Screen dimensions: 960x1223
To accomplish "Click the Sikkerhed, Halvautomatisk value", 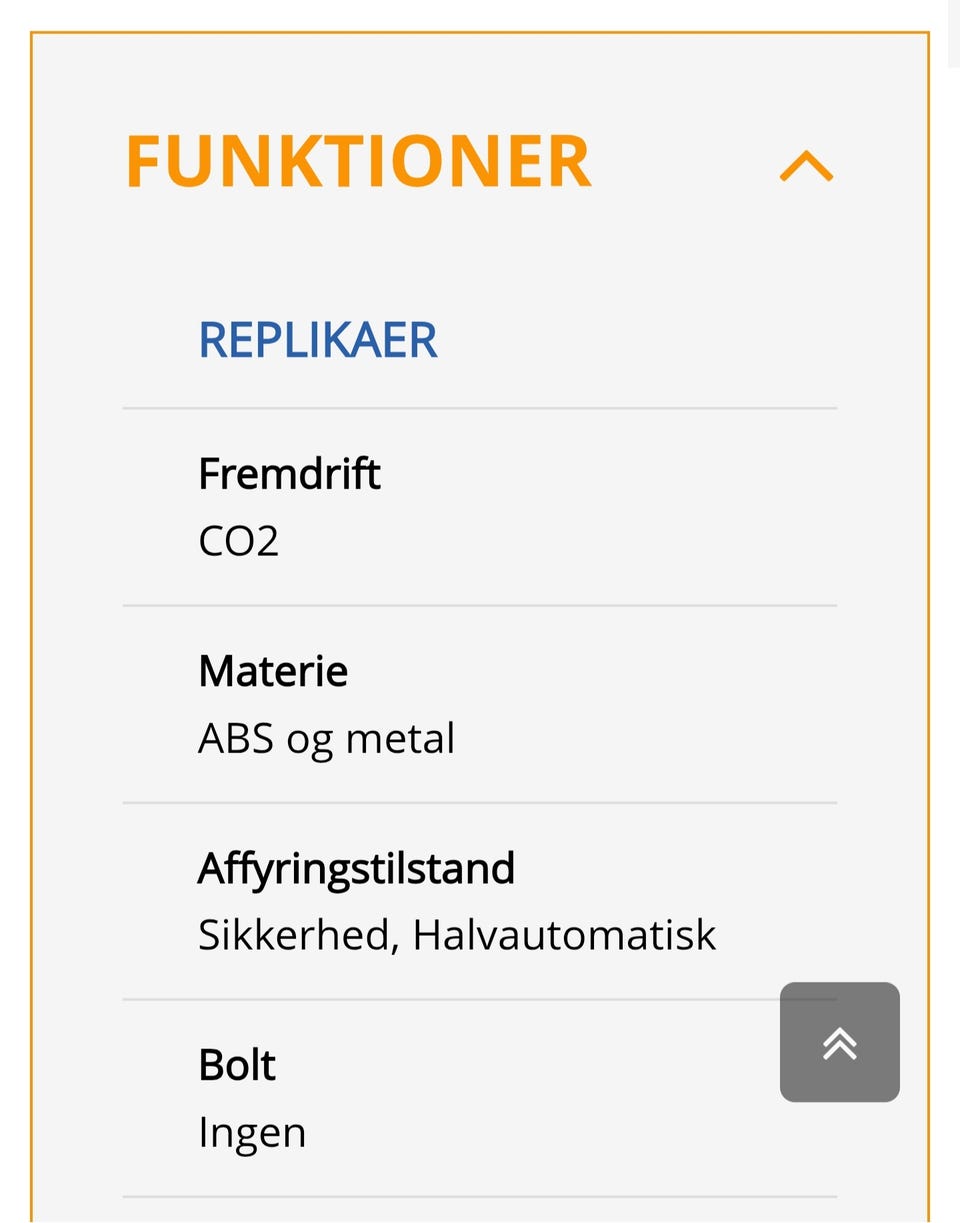I will [457, 935].
